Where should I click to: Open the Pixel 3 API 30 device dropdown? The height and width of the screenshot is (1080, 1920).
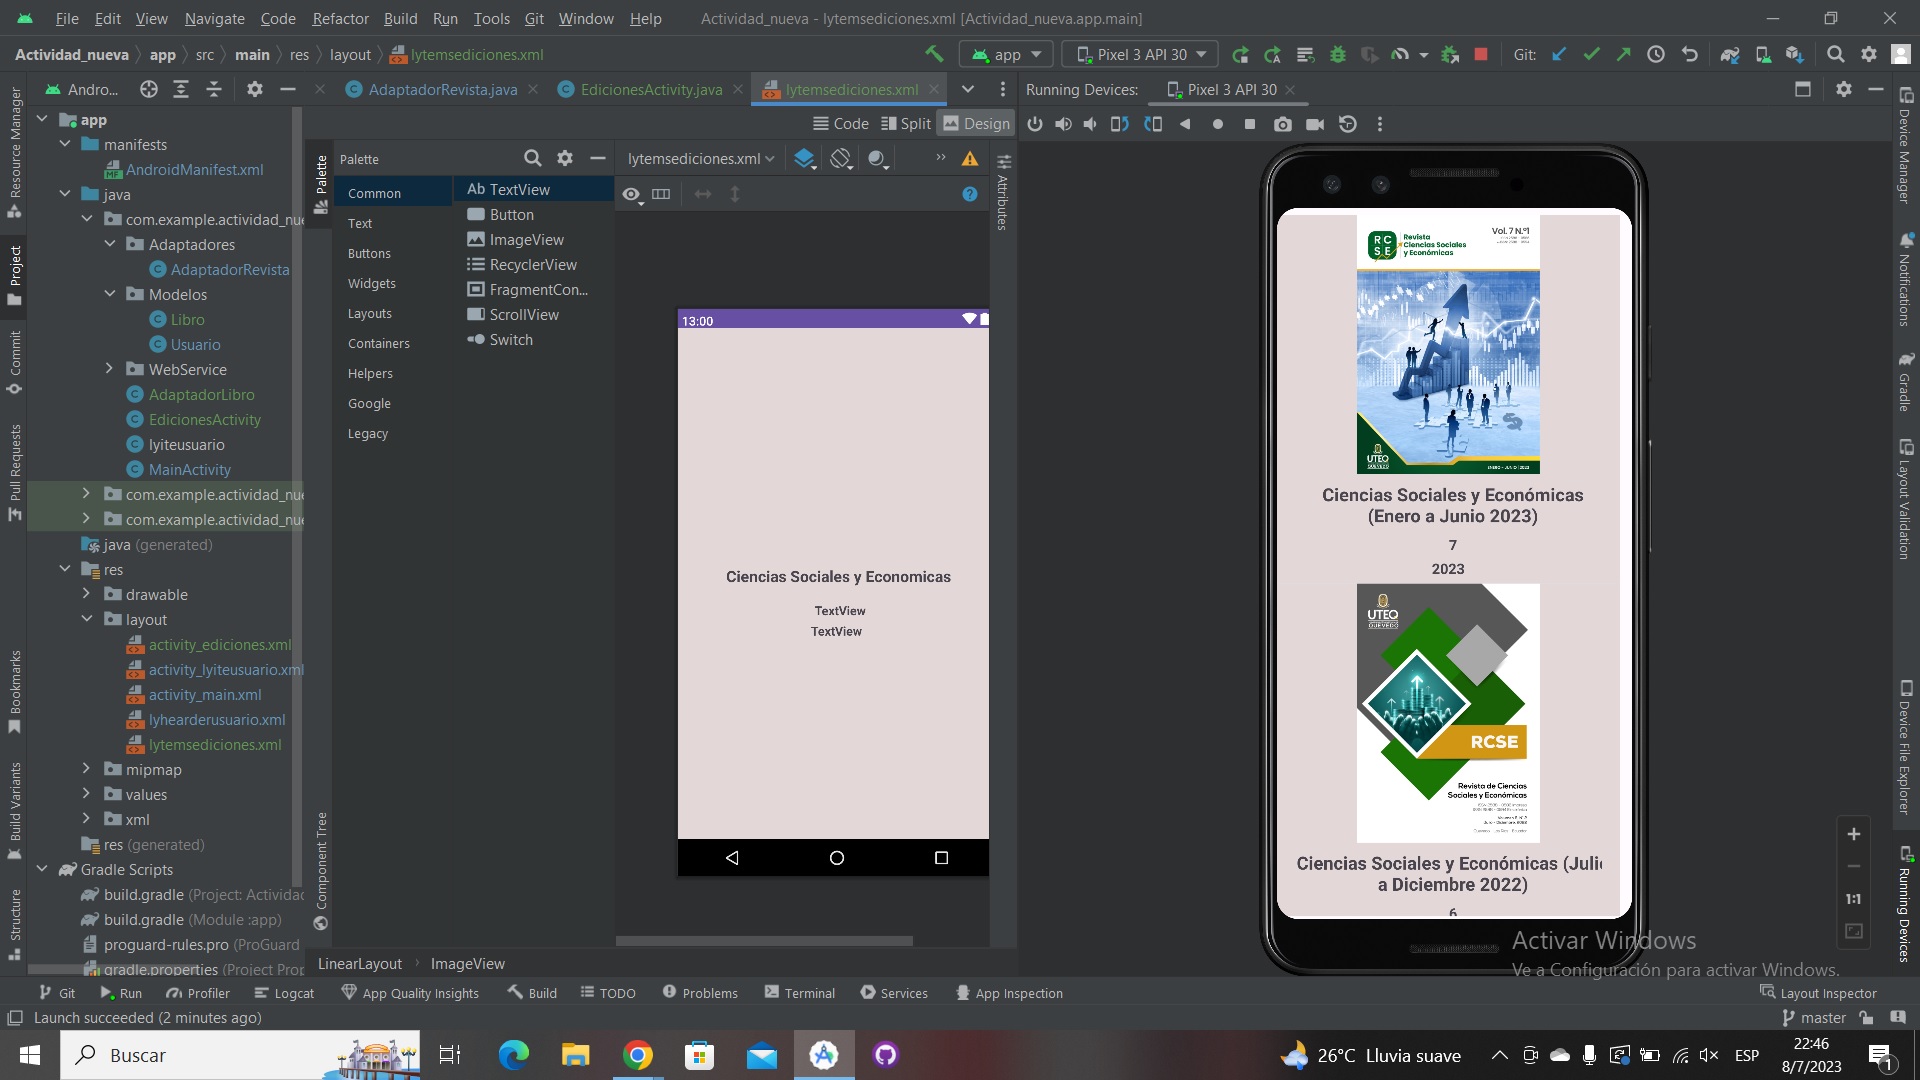pyautogui.click(x=1141, y=54)
